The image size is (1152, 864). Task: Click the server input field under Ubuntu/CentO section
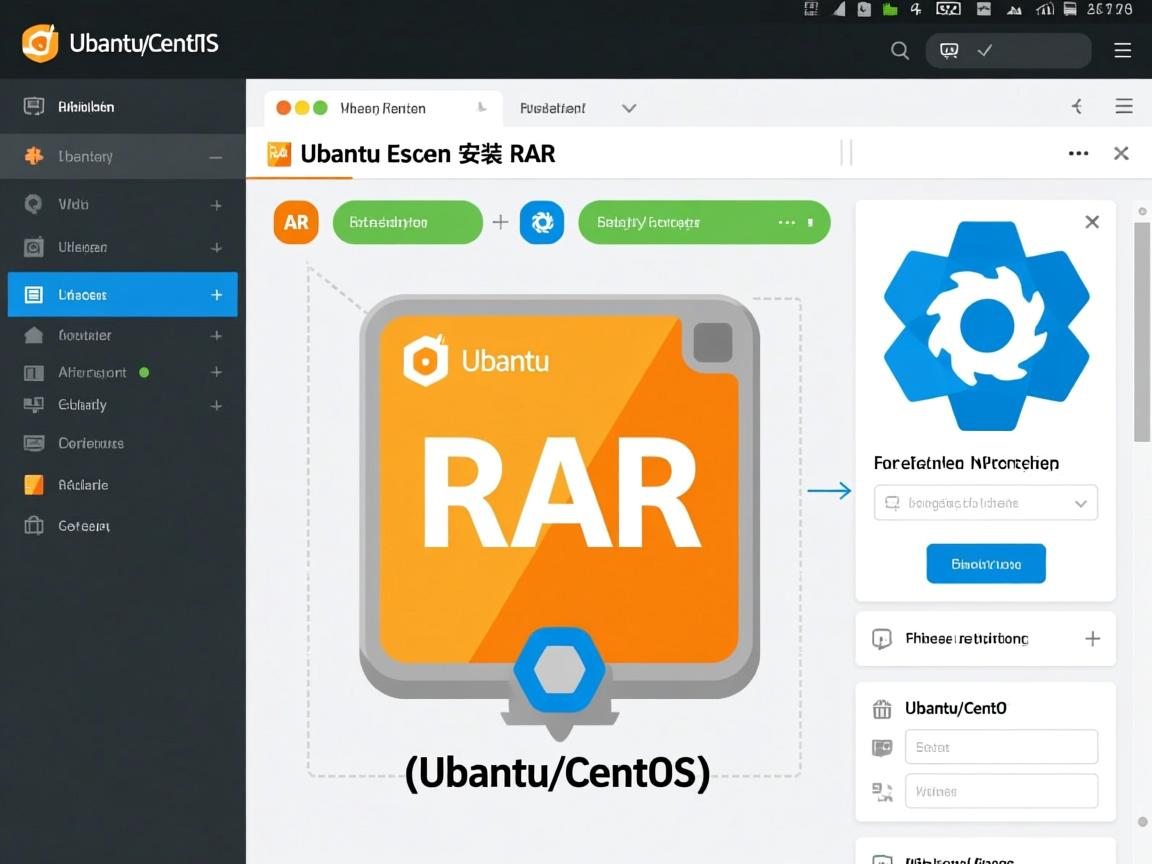(x=1001, y=746)
